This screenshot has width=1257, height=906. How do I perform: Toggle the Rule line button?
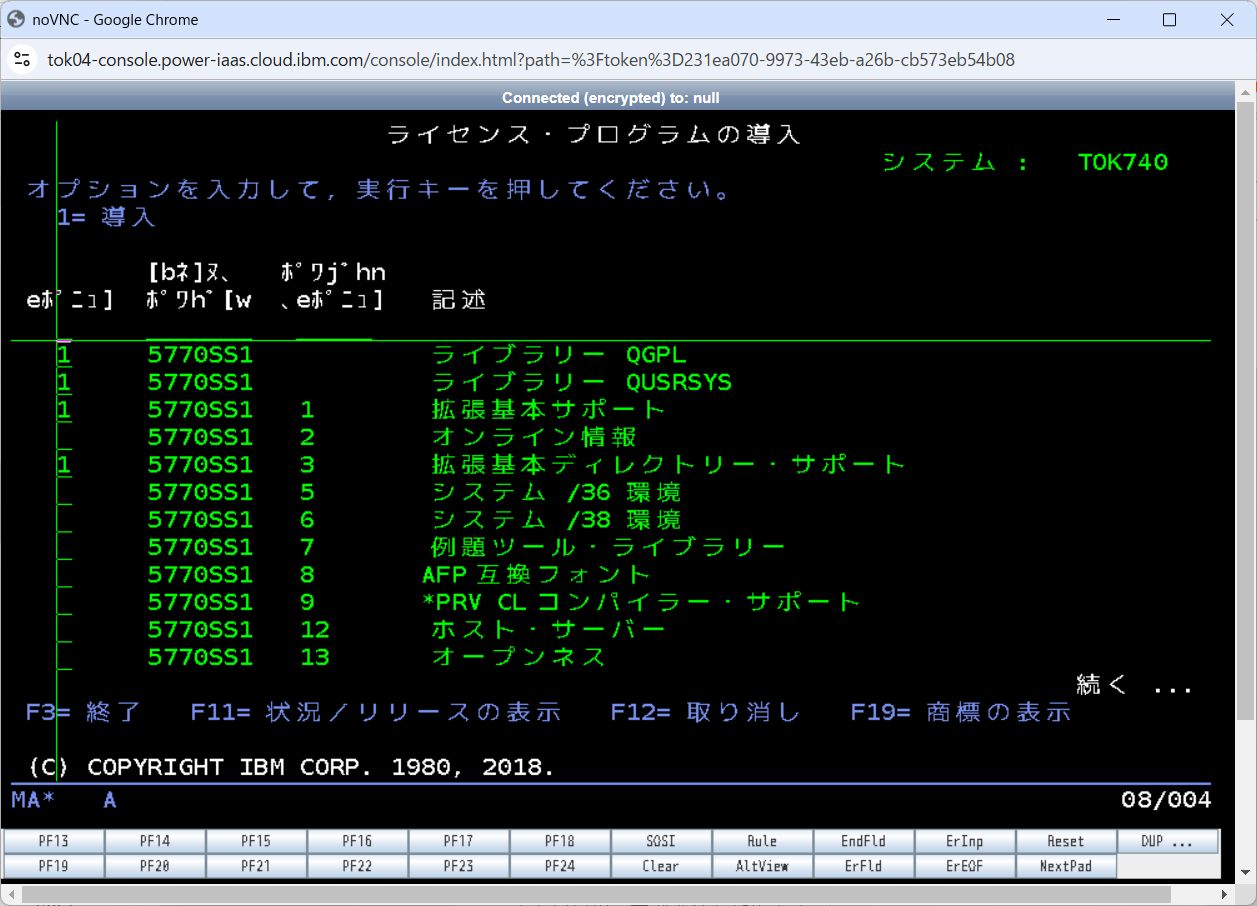point(762,842)
